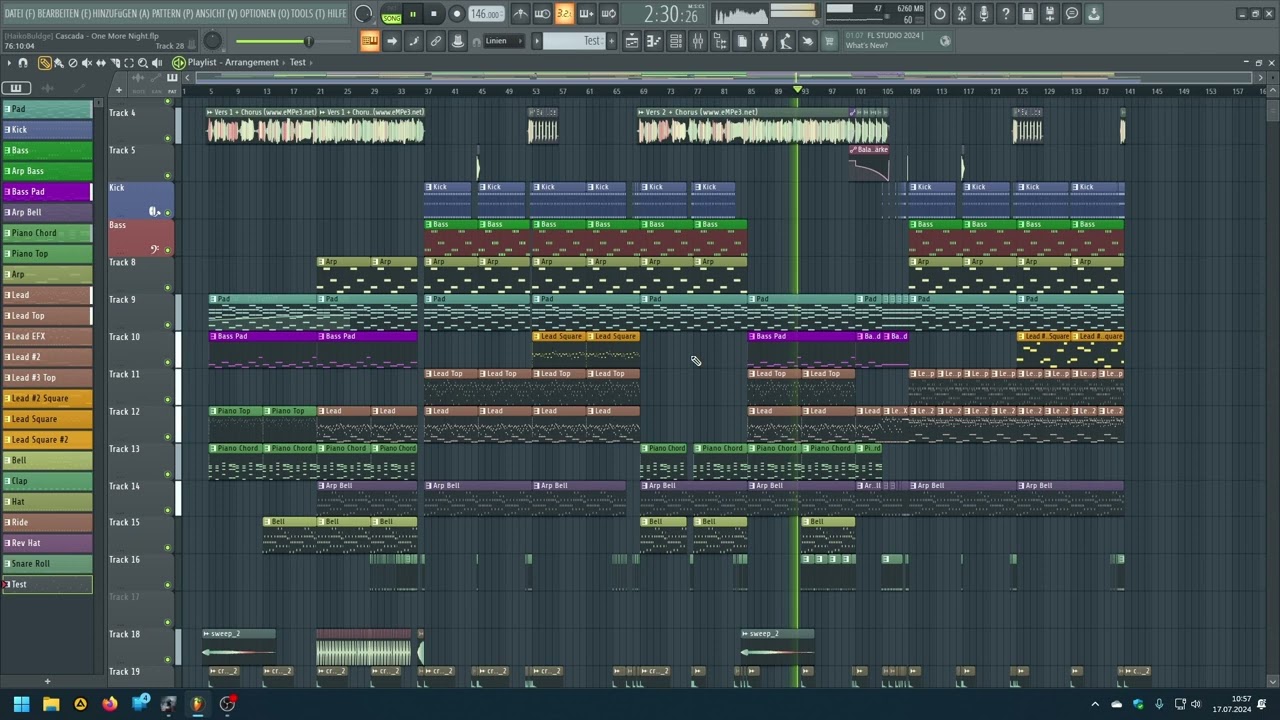This screenshot has height=720, width=1280.
Task: Click the Track 10 mute toggle
Action: 168,362
